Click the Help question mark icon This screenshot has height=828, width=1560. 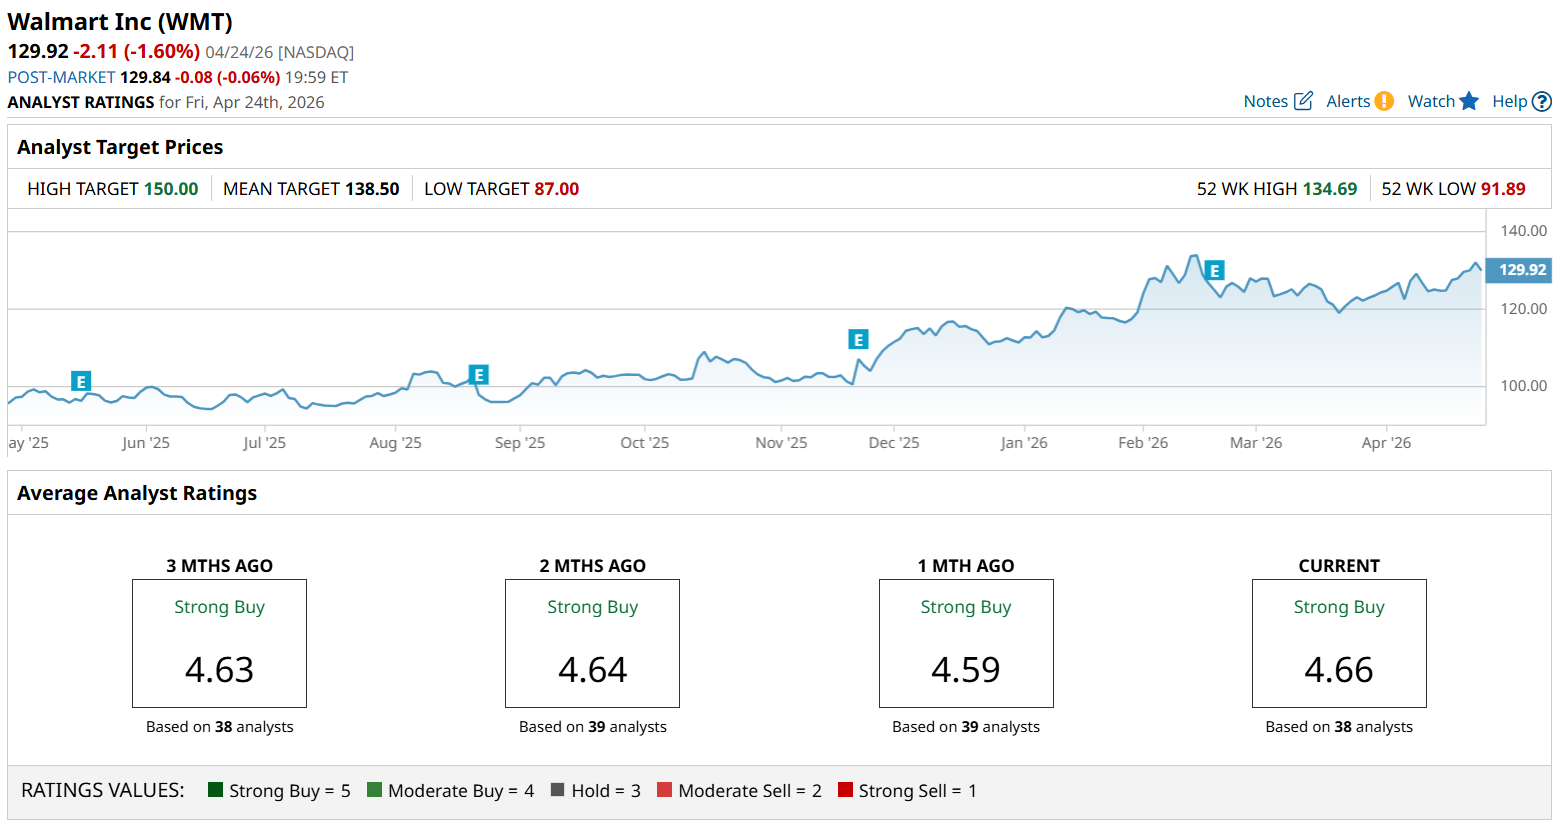(x=1542, y=101)
